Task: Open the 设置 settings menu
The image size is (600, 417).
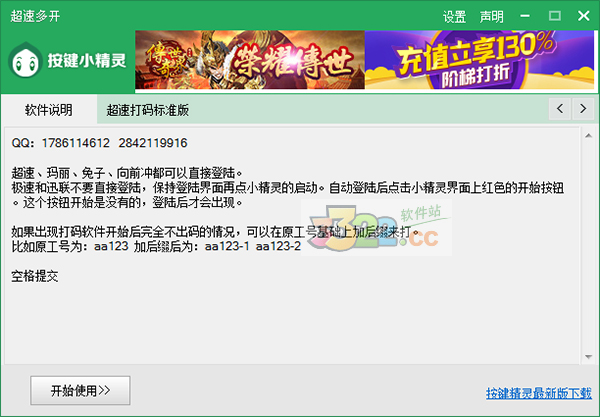Action: click(x=454, y=16)
